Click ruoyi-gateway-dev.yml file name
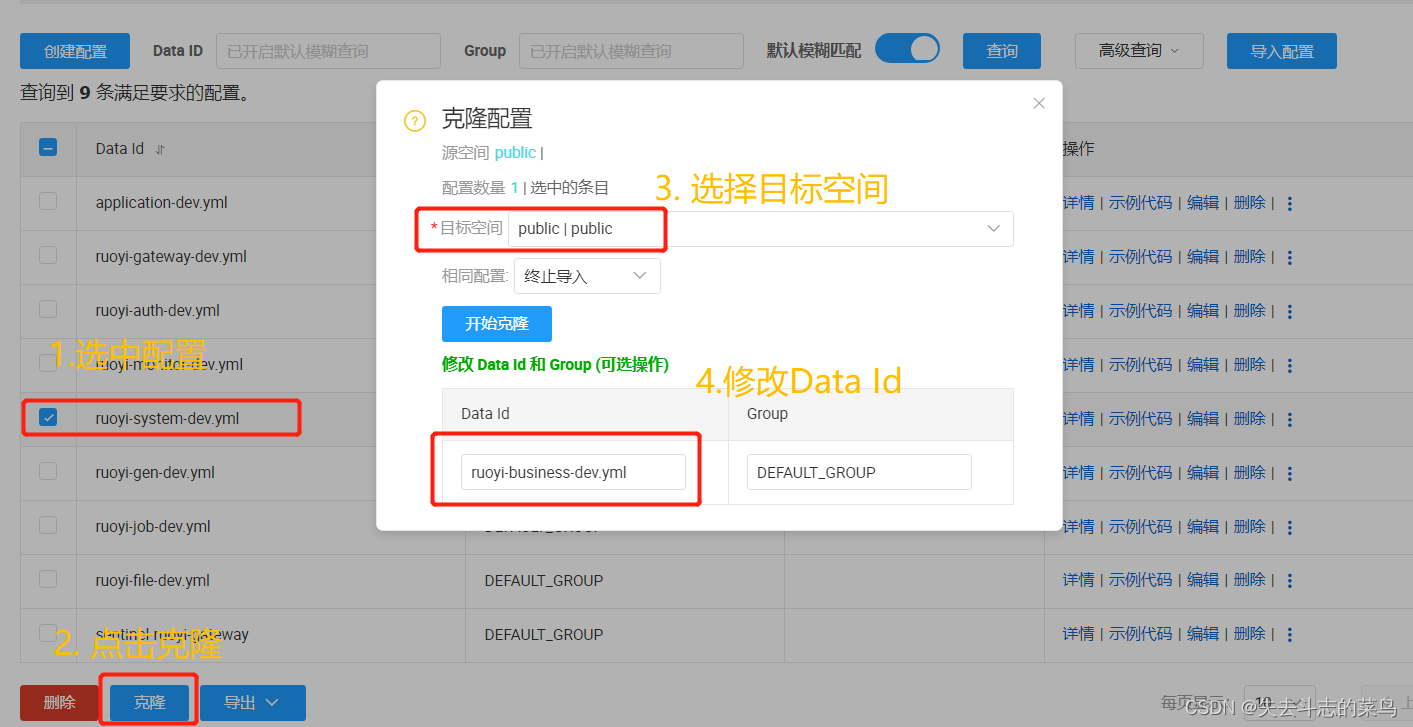 171,257
